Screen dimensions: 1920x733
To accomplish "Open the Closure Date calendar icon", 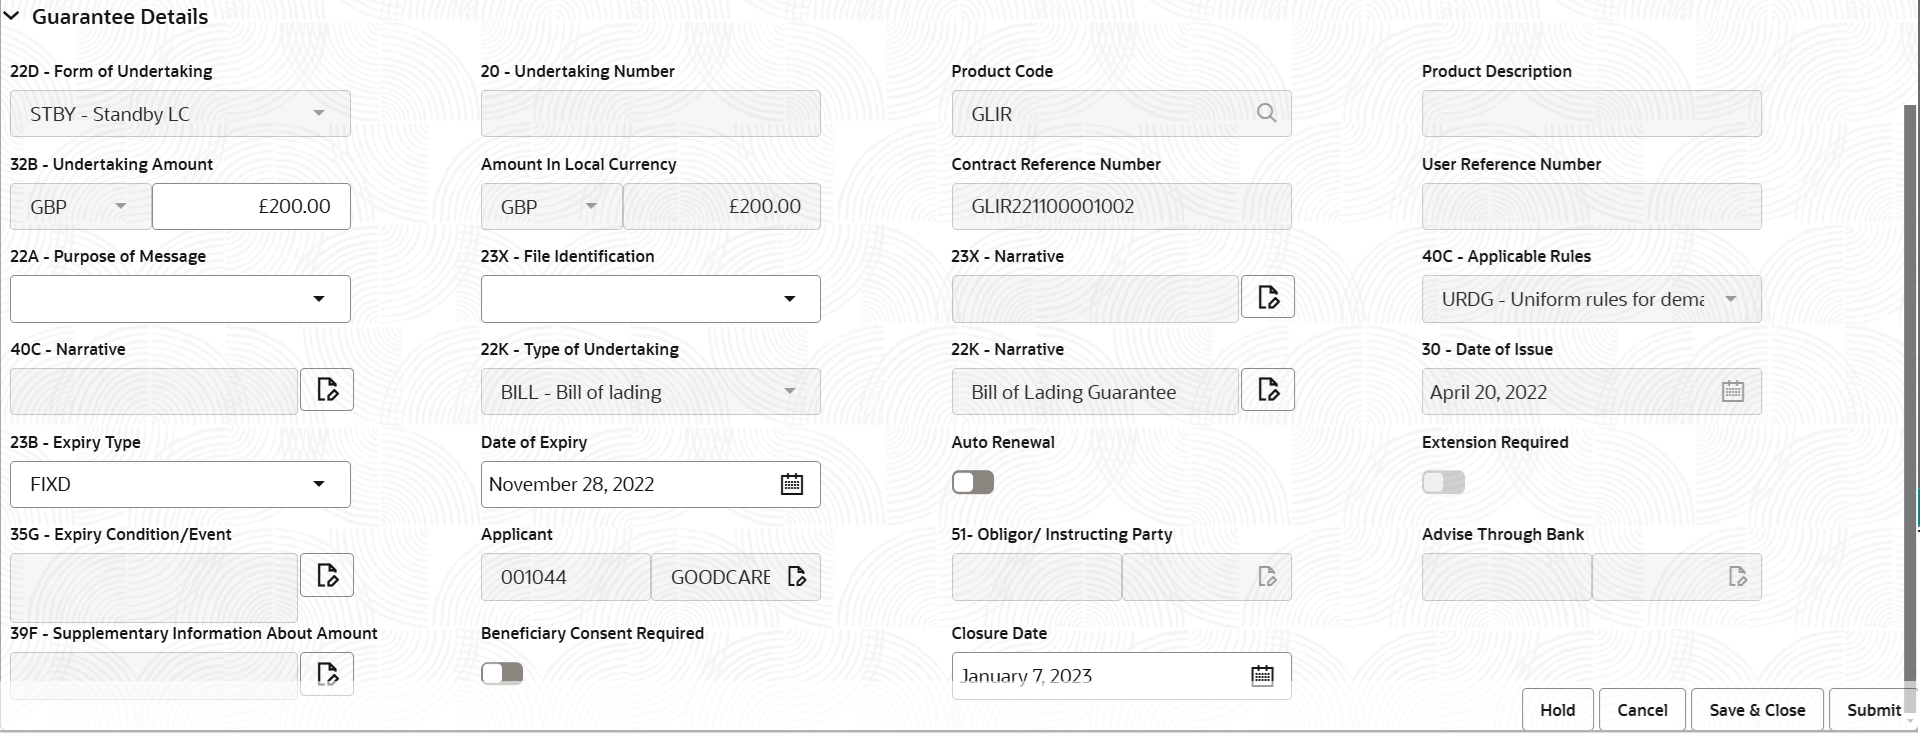I will point(1263,676).
